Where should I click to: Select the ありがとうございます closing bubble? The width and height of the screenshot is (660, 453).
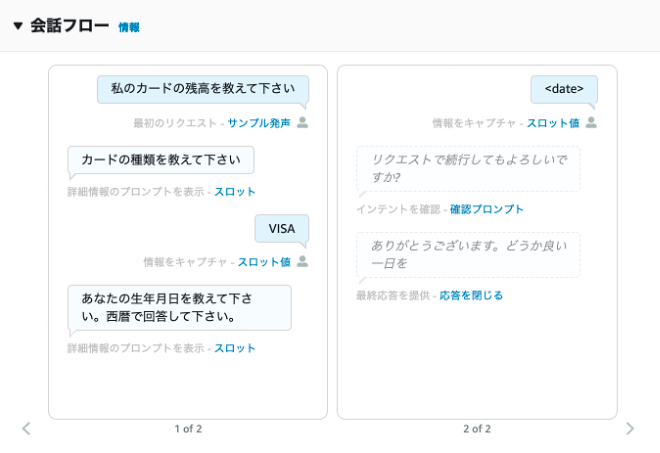pyautogui.click(x=468, y=255)
